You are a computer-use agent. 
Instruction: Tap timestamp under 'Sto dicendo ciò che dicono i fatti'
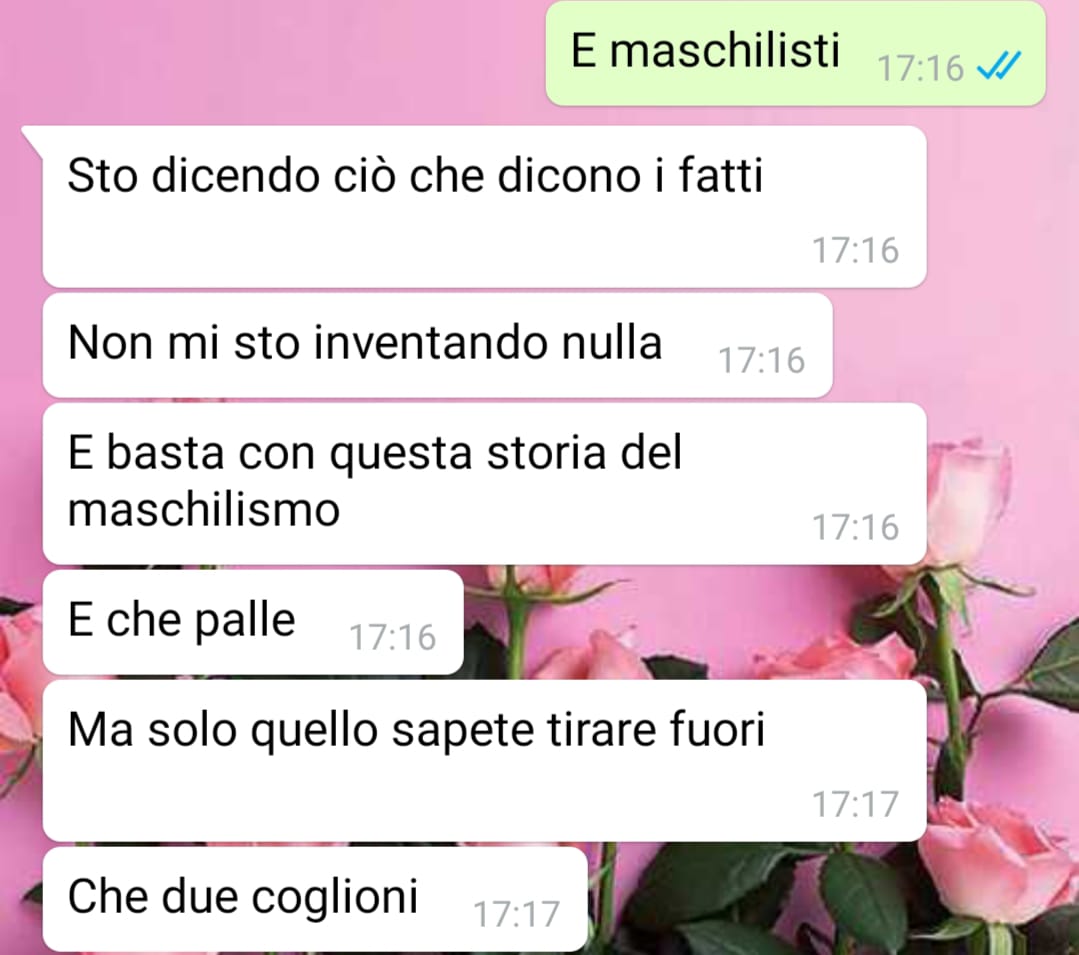pyautogui.click(x=855, y=250)
